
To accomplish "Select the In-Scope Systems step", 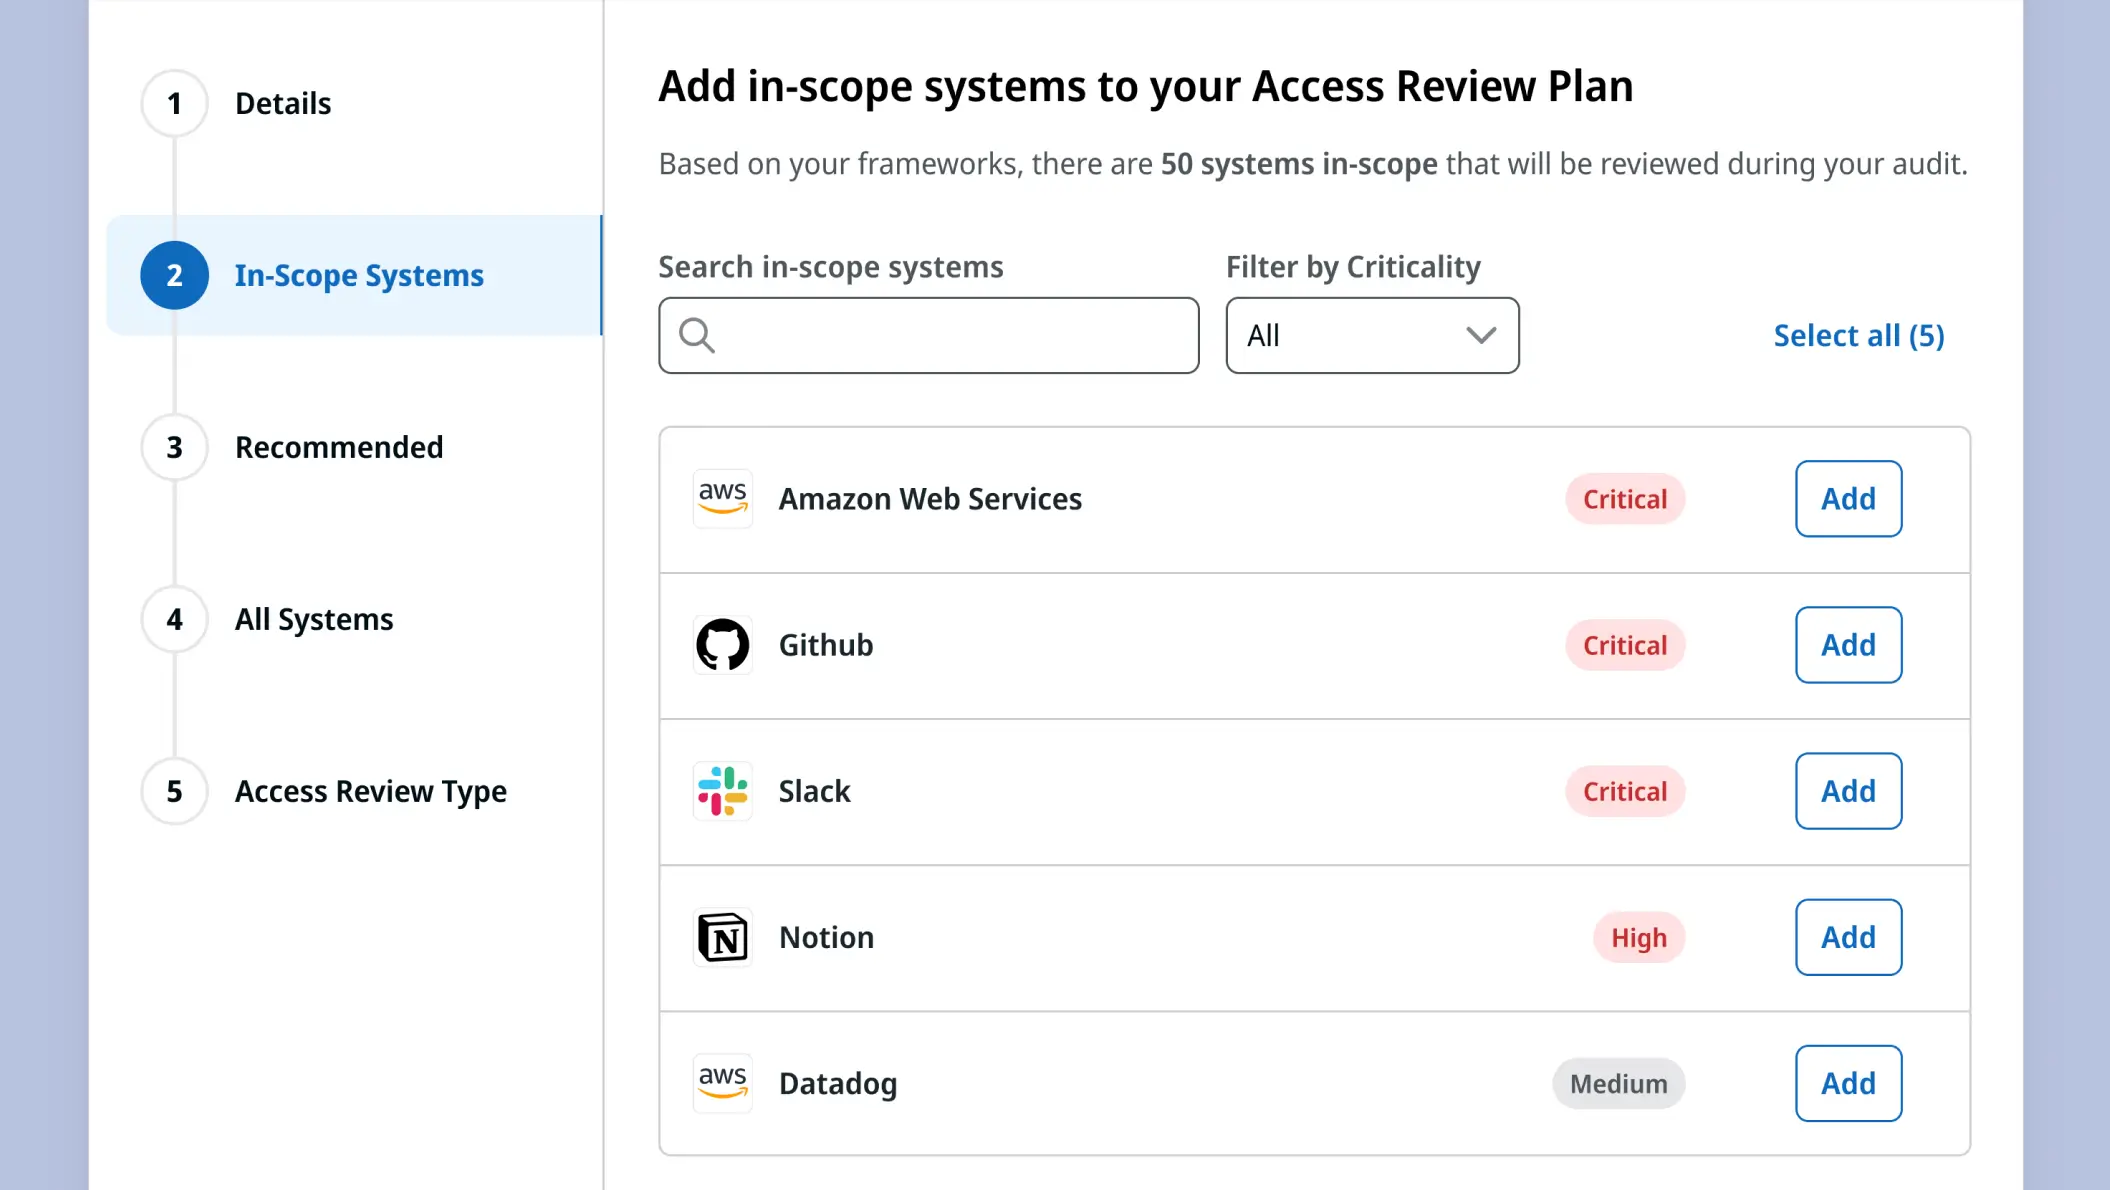I will click(358, 275).
